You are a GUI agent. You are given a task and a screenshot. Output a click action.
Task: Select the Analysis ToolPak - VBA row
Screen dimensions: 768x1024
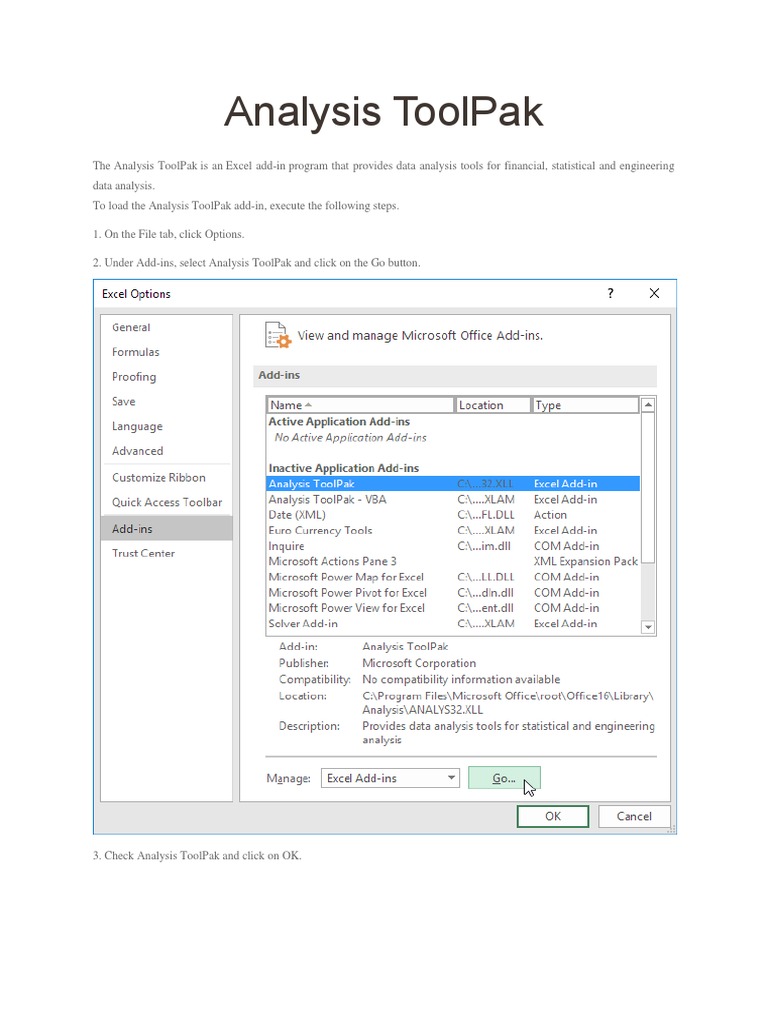tap(453, 500)
